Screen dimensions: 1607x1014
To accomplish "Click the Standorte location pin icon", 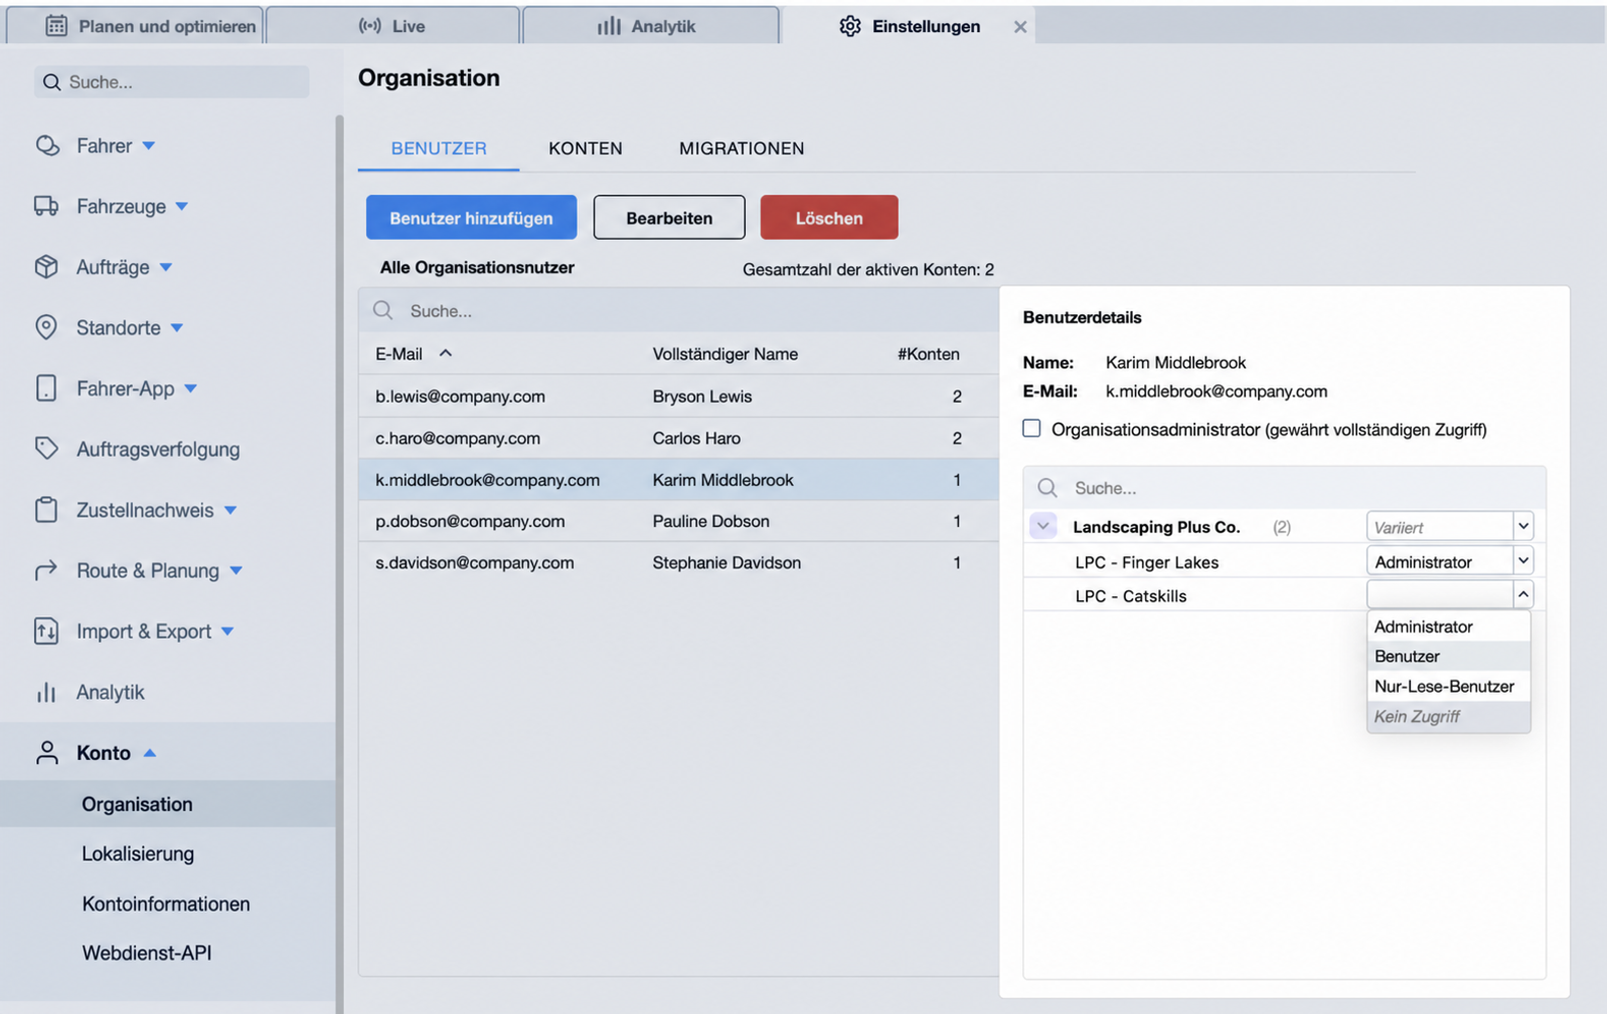I will pos(46,327).
